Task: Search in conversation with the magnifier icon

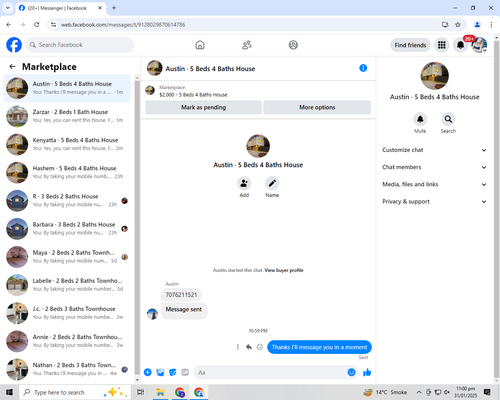Action: tap(448, 119)
